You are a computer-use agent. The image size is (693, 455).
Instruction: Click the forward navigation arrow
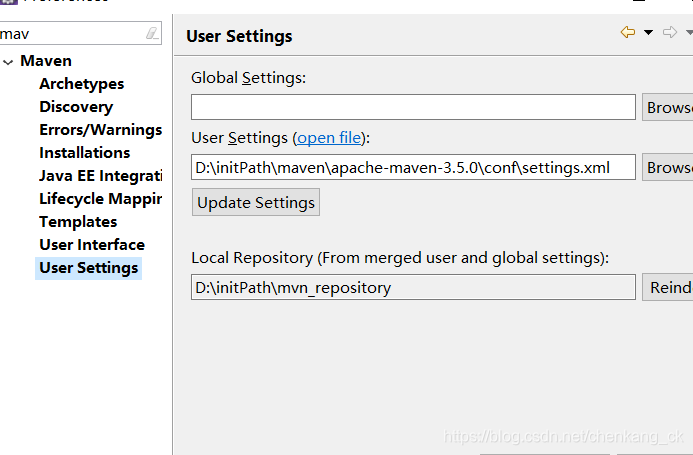670,32
